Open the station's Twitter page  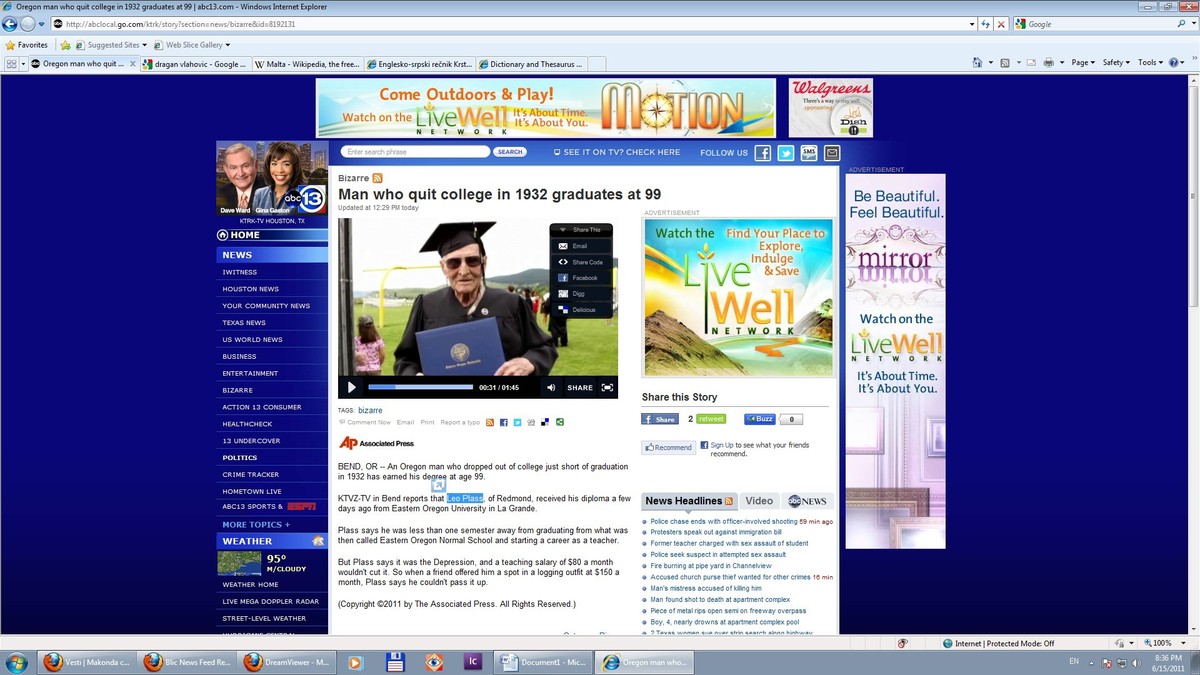786,152
